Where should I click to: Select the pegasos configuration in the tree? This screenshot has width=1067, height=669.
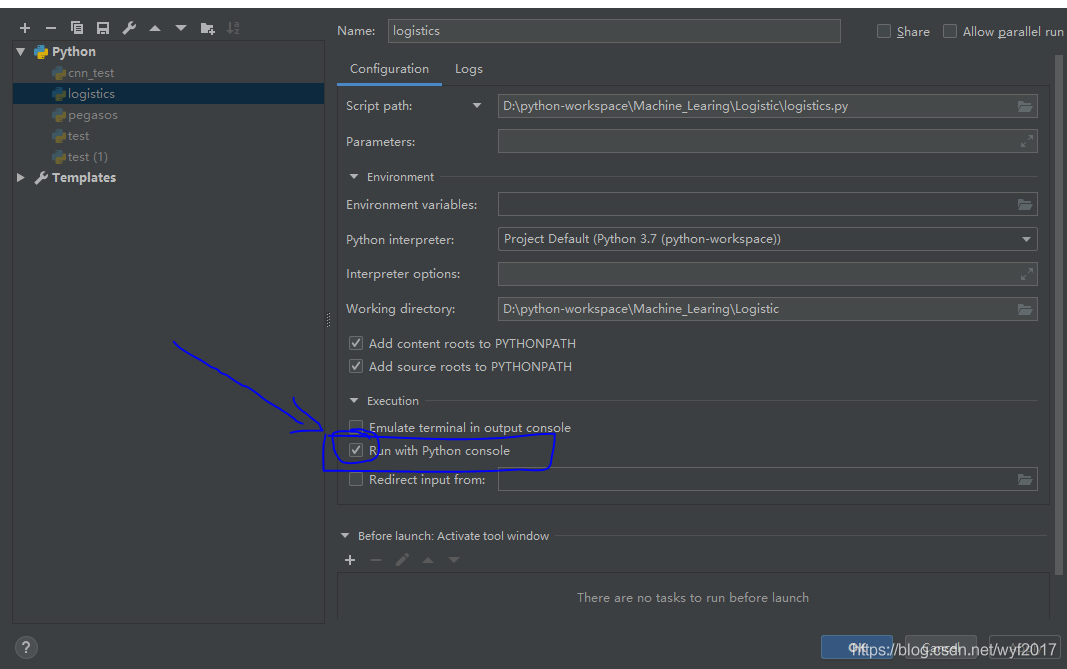[92, 115]
